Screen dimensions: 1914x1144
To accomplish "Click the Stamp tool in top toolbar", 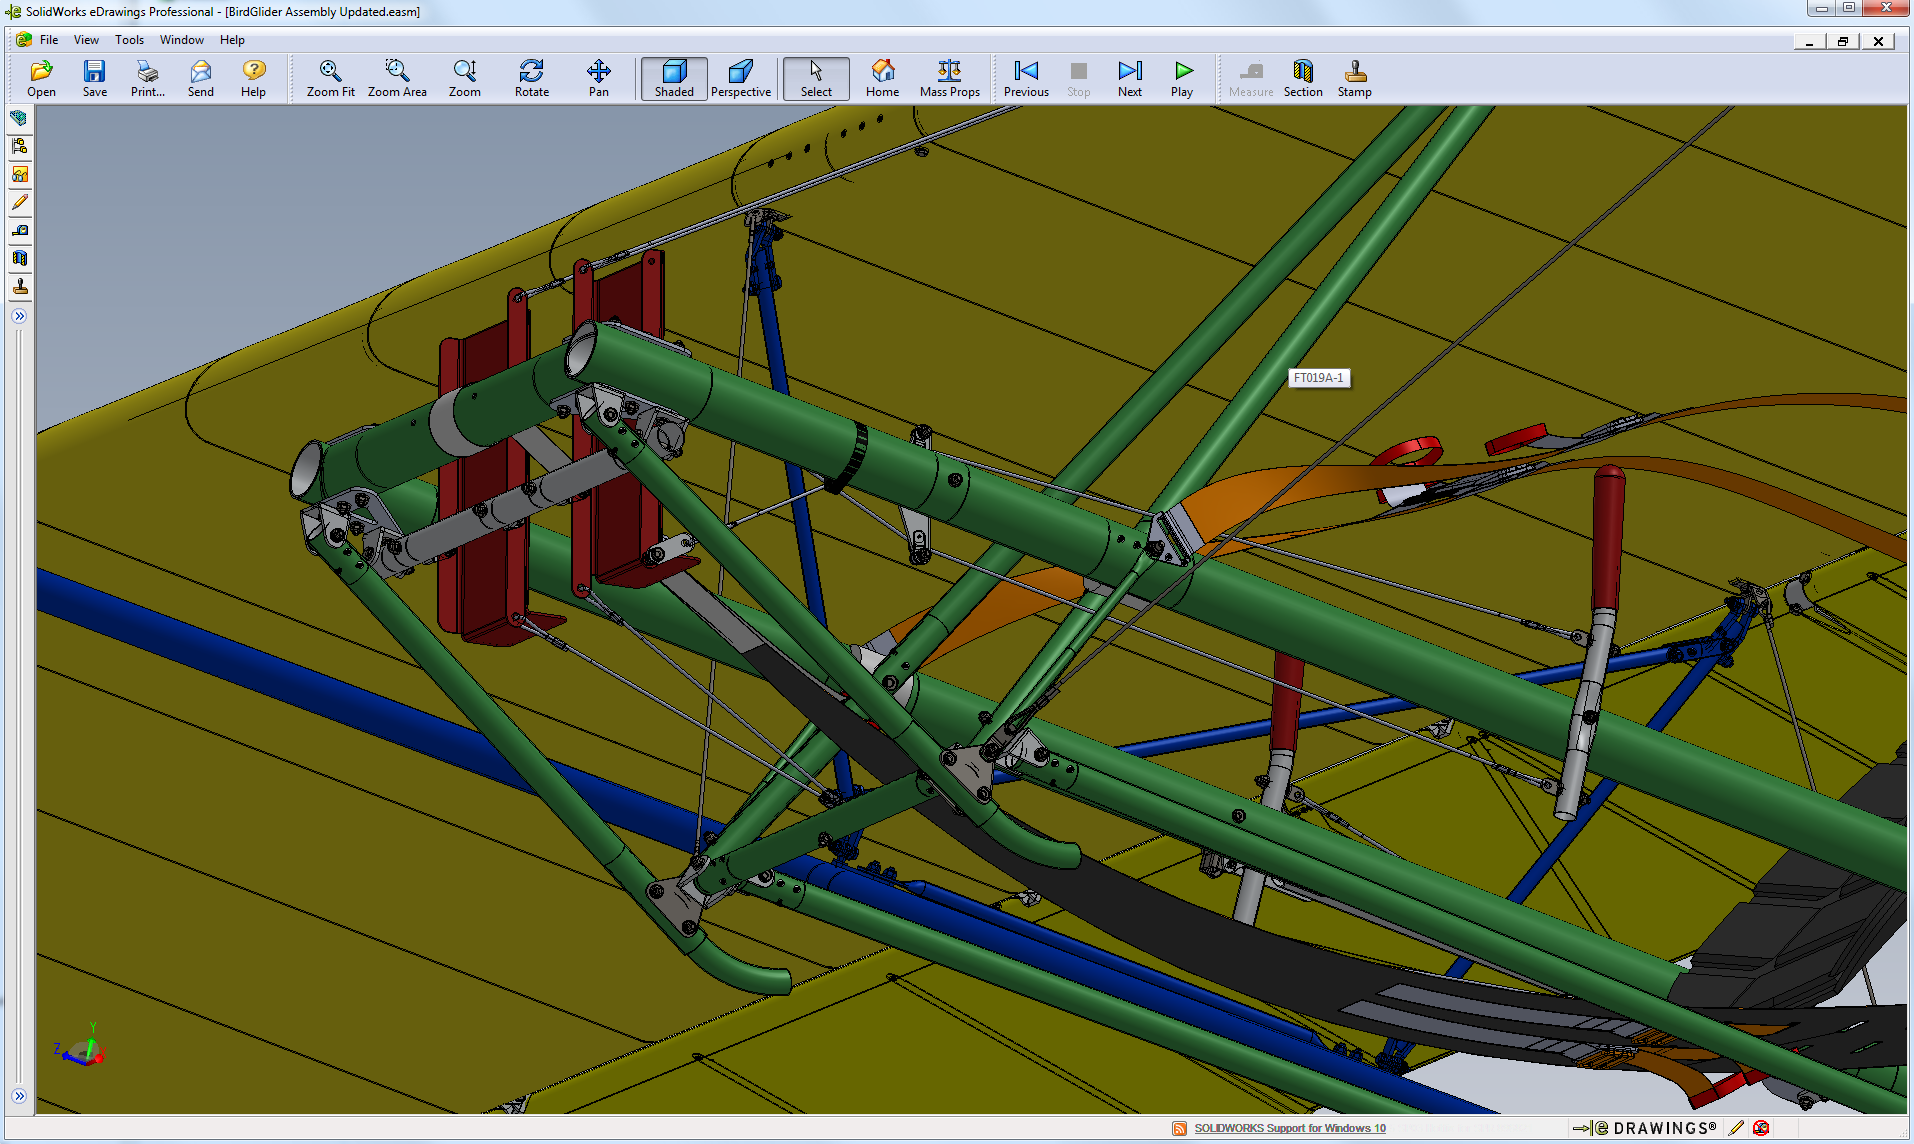I will (1354, 78).
